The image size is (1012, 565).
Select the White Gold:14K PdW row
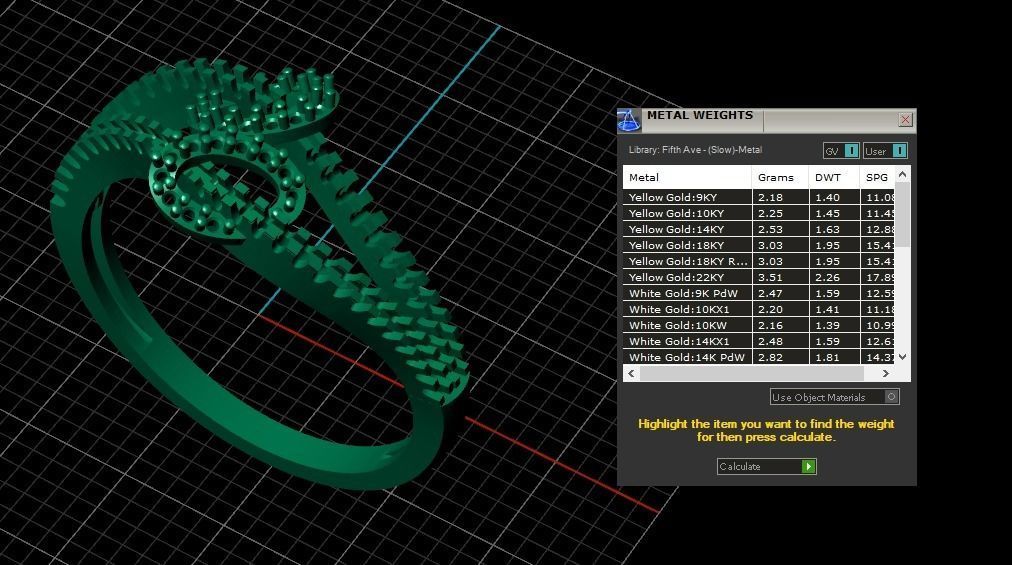(x=758, y=357)
